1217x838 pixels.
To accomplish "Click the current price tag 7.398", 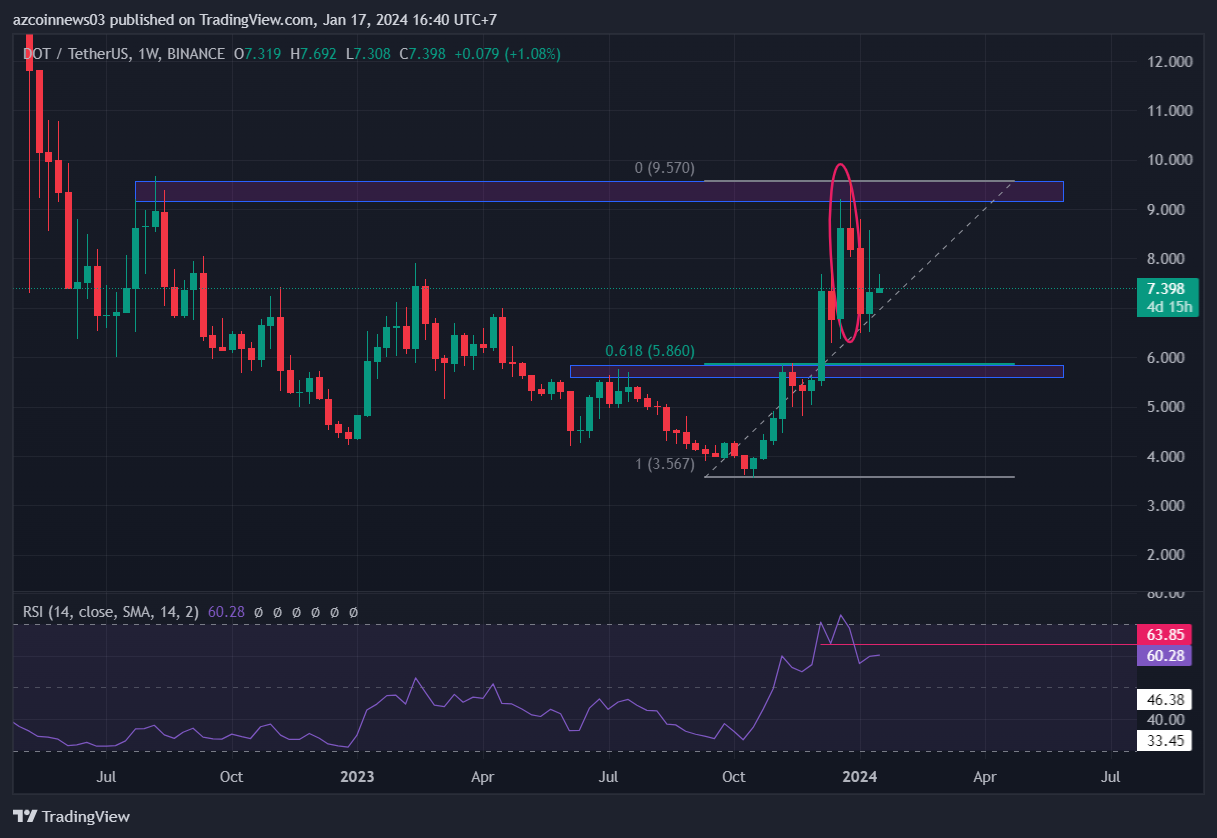I will tap(1166, 289).
